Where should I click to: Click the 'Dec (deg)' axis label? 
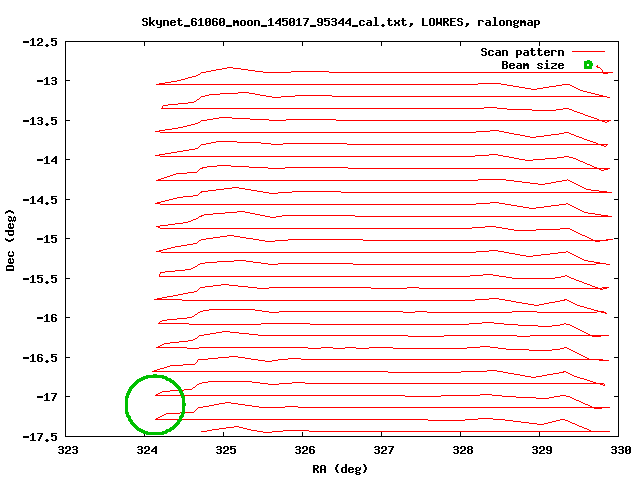click(10, 240)
